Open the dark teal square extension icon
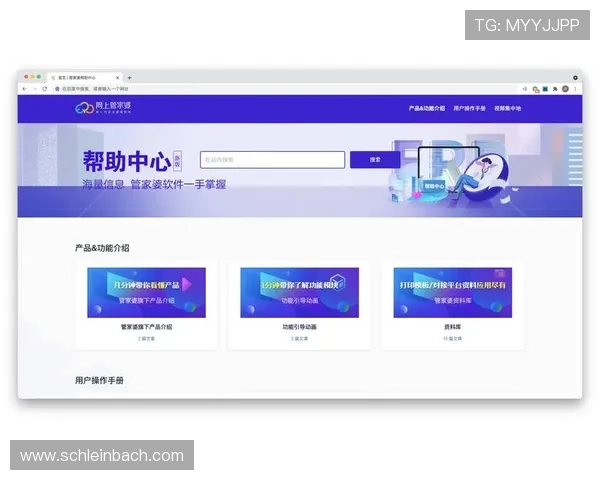Viewport: 600px width, 480px height. point(545,89)
